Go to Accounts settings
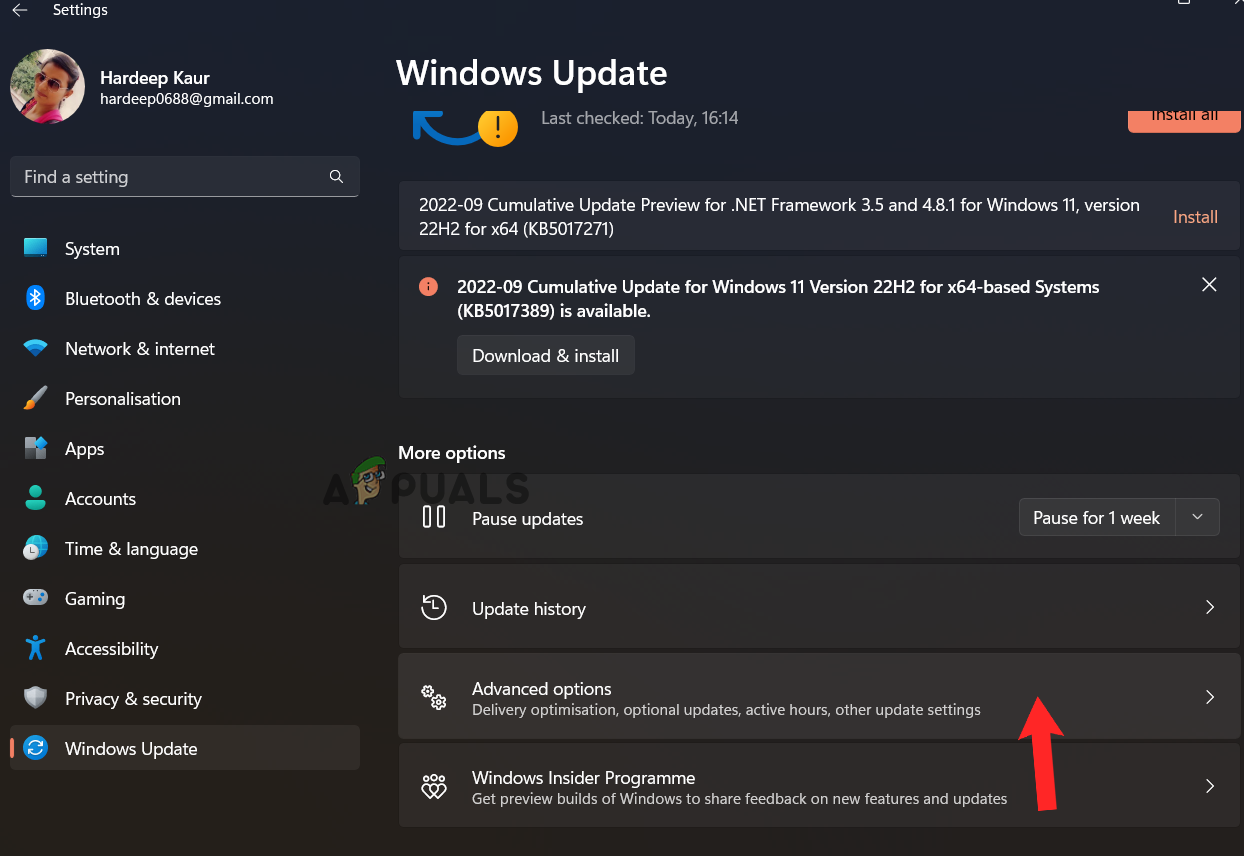 [x=100, y=499]
